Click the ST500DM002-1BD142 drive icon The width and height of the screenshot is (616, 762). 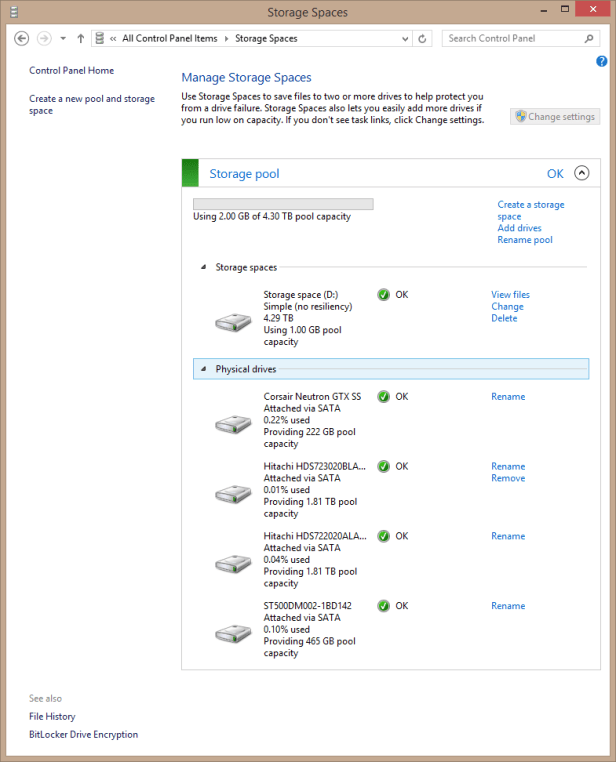coord(236,634)
